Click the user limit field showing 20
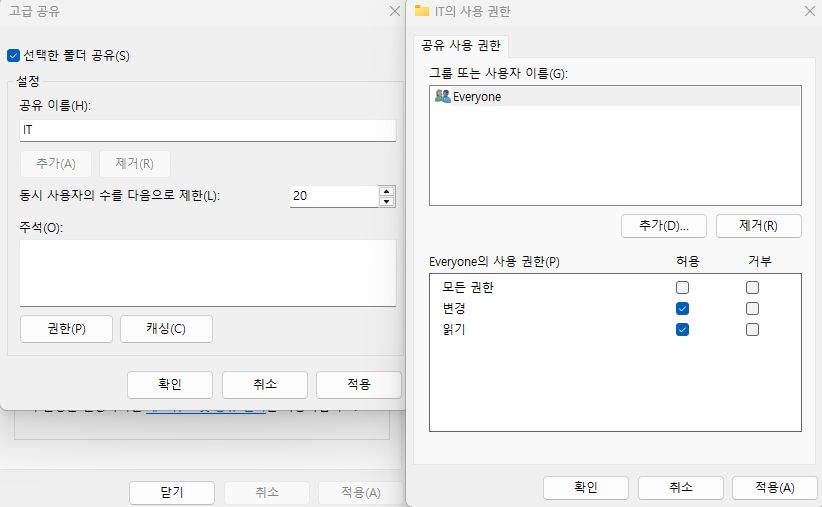The image size is (822, 507). 334,196
